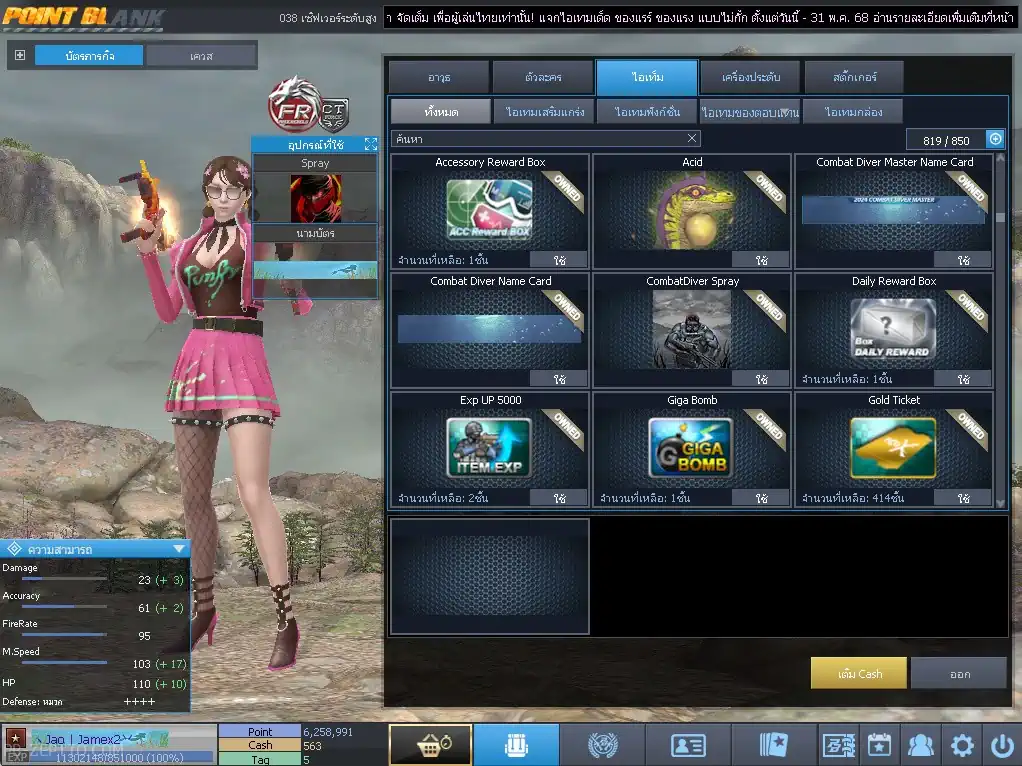Add inventory slots with plus button

click(995, 139)
